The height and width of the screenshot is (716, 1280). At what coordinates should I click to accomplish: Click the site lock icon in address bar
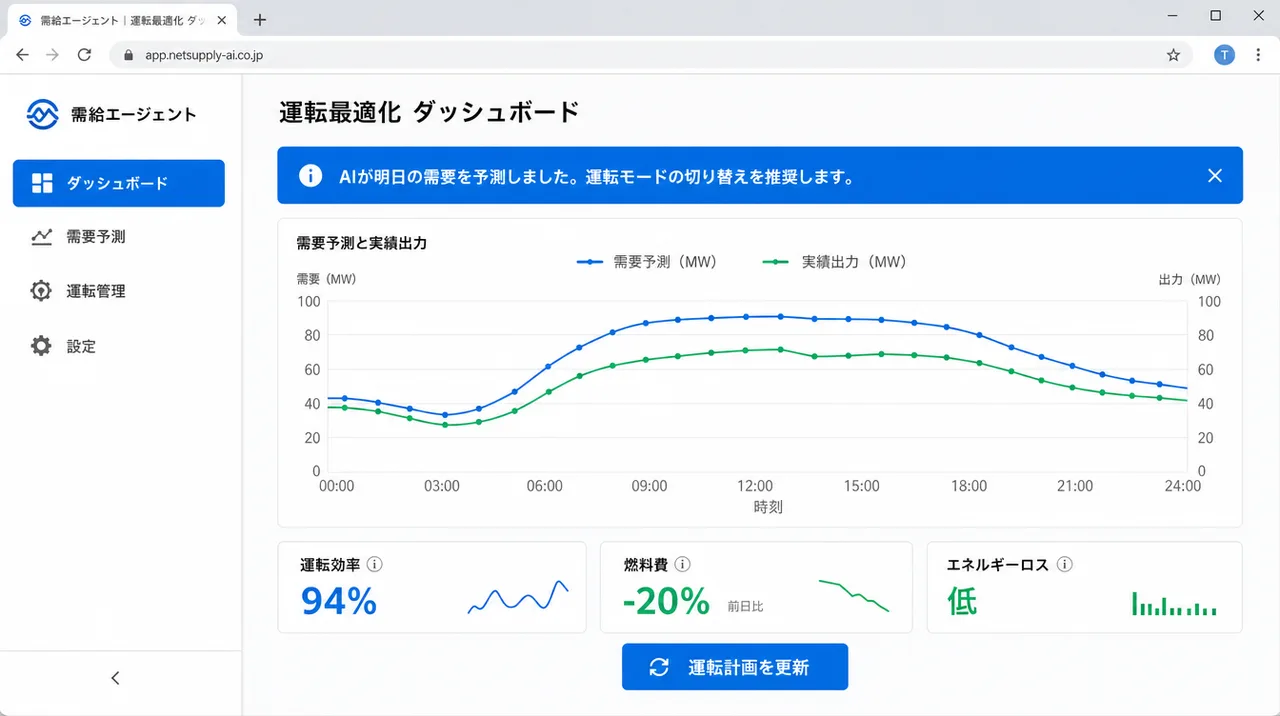pos(128,56)
